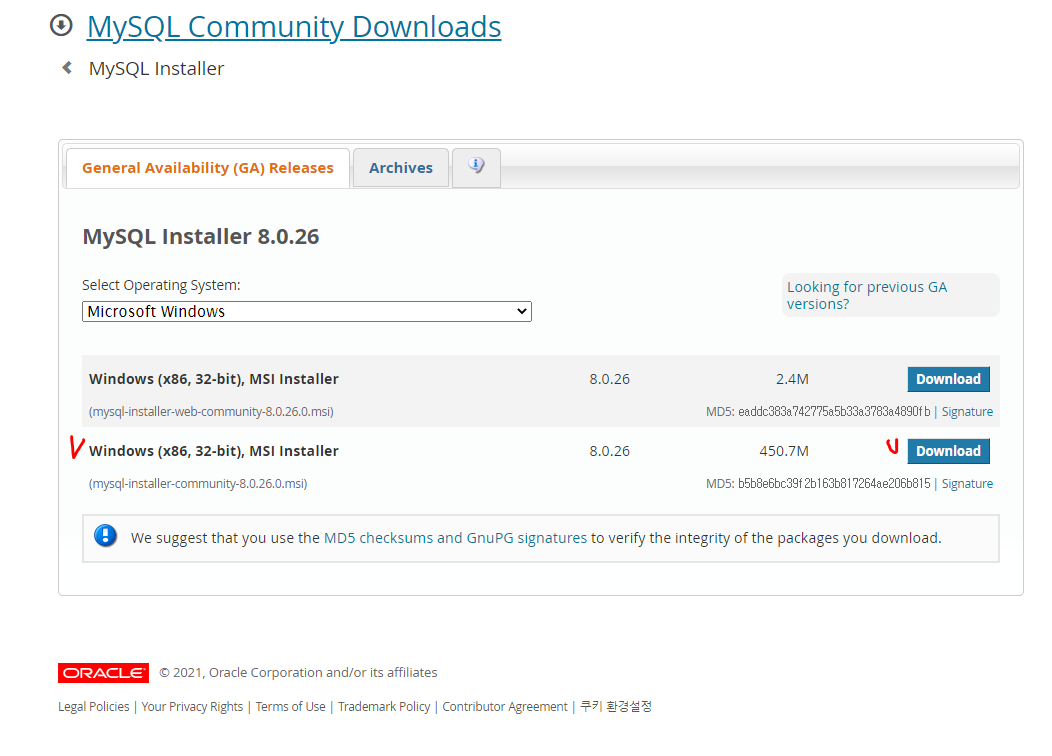Screen dimensions: 1052x756
Task: Download the 2.4M web community installer
Action: pyautogui.click(x=948, y=379)
